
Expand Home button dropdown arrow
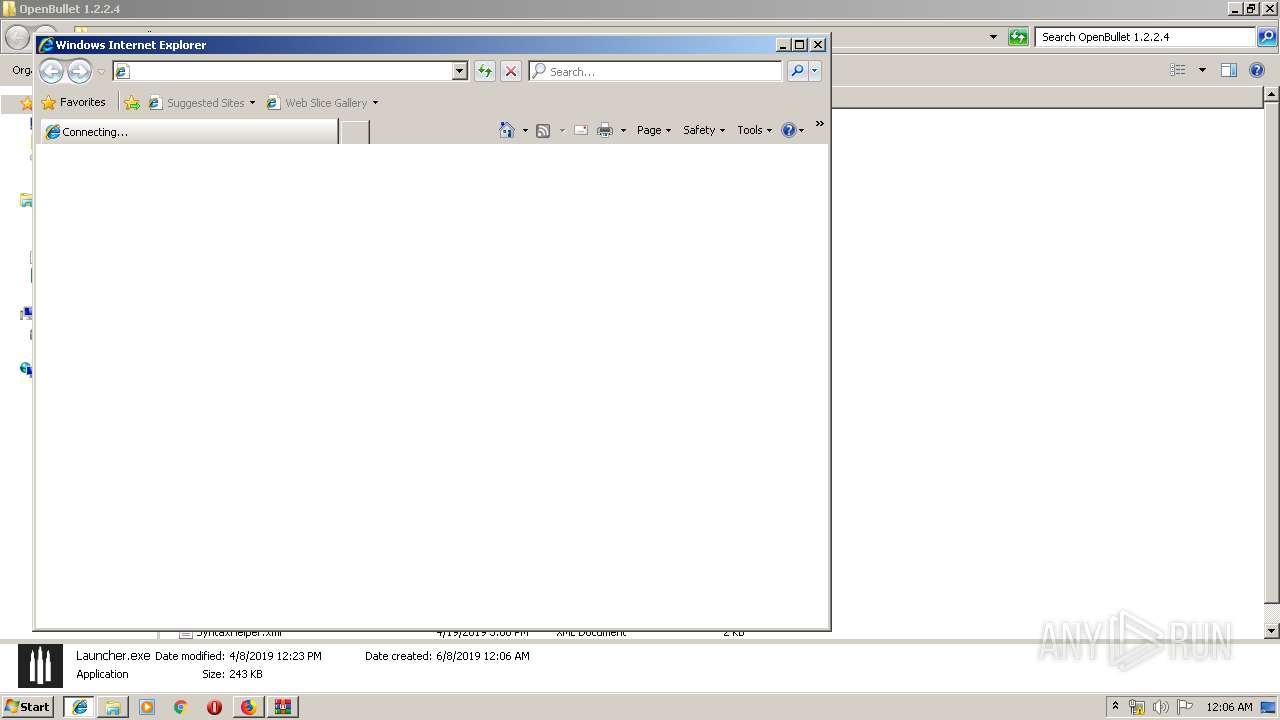pyautogui.click(x=525, y=130)
